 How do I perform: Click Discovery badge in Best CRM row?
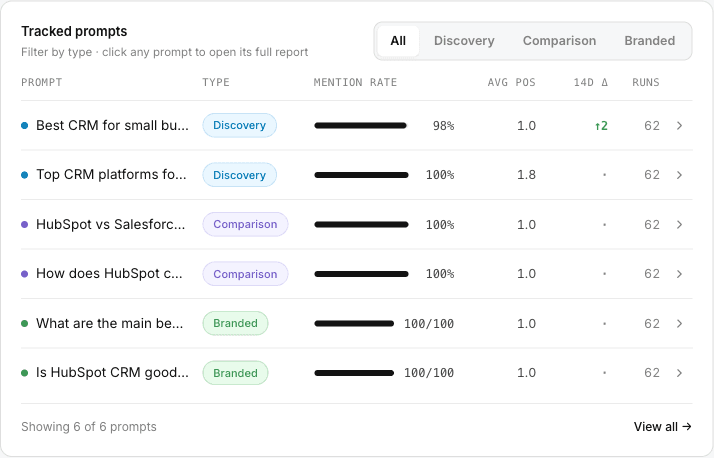(x=240, y=126)
